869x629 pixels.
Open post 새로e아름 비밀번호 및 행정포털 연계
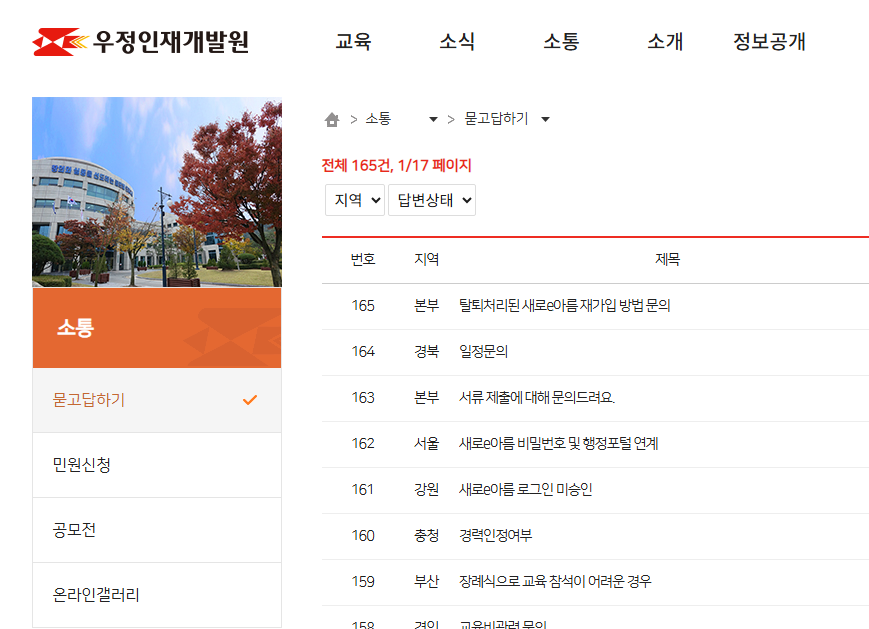pos(559,443)
